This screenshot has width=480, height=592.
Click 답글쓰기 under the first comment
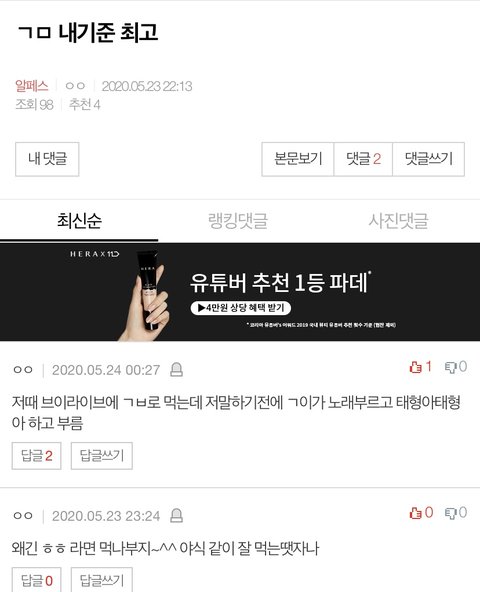point(102,456)
